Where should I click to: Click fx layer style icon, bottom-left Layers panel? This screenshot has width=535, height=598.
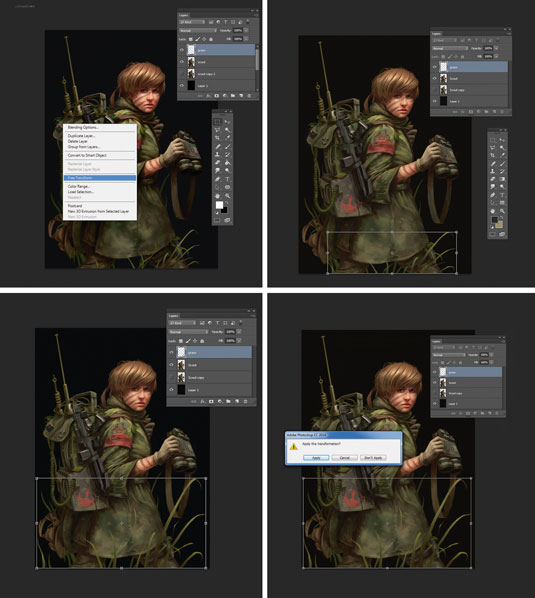(203, 401)
